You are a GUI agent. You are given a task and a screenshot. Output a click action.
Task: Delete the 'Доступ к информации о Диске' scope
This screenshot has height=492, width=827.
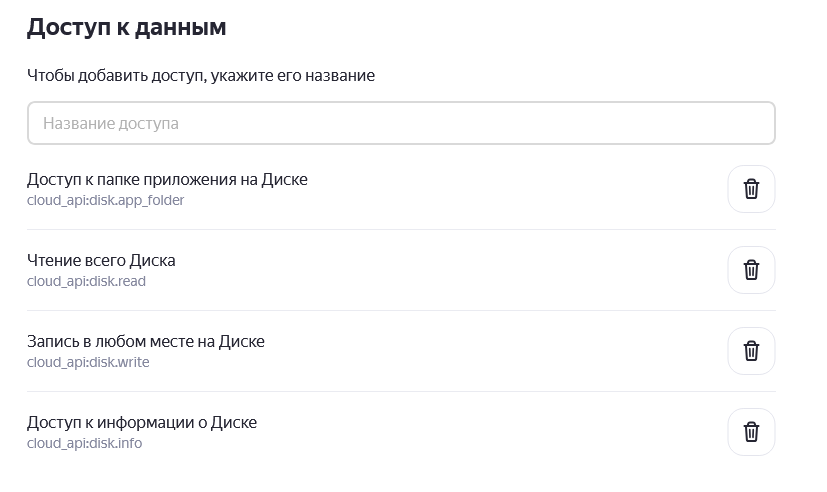751,432
